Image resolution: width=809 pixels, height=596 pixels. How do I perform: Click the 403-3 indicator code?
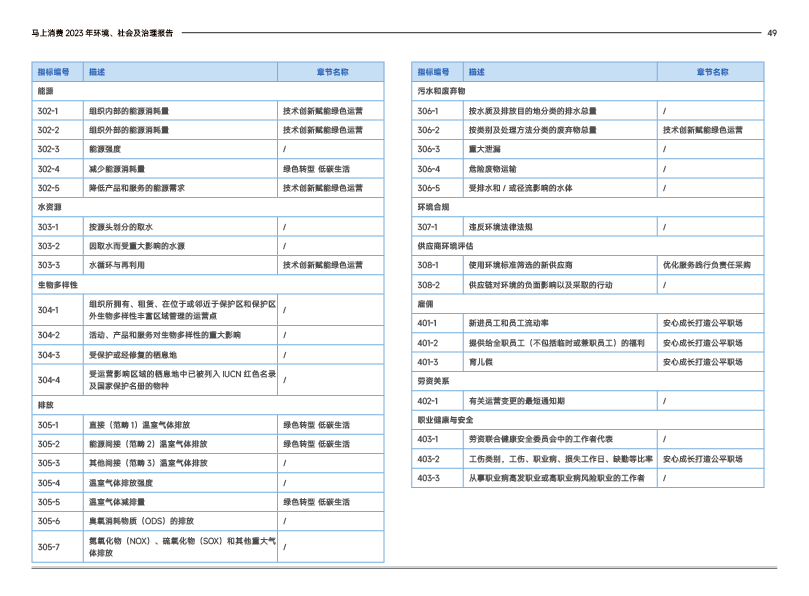pos(428,478)
